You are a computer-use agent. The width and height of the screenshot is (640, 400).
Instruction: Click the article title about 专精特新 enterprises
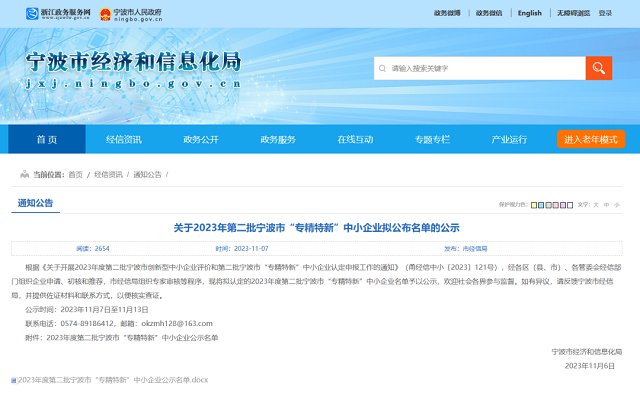[x=317, y=228]
